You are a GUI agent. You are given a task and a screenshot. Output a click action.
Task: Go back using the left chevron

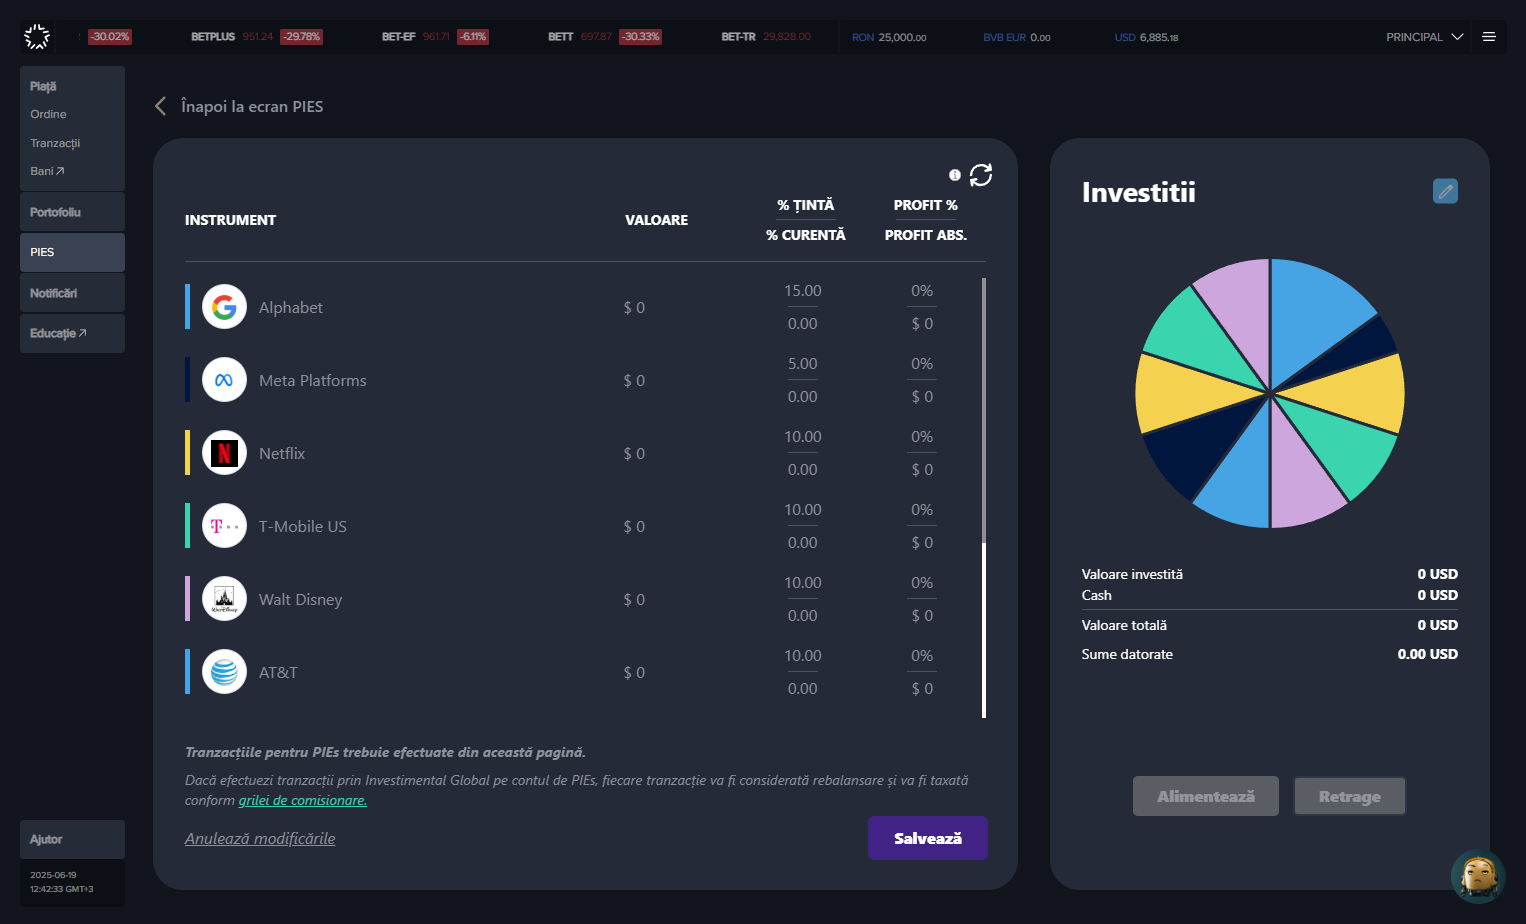coord(160,106)
